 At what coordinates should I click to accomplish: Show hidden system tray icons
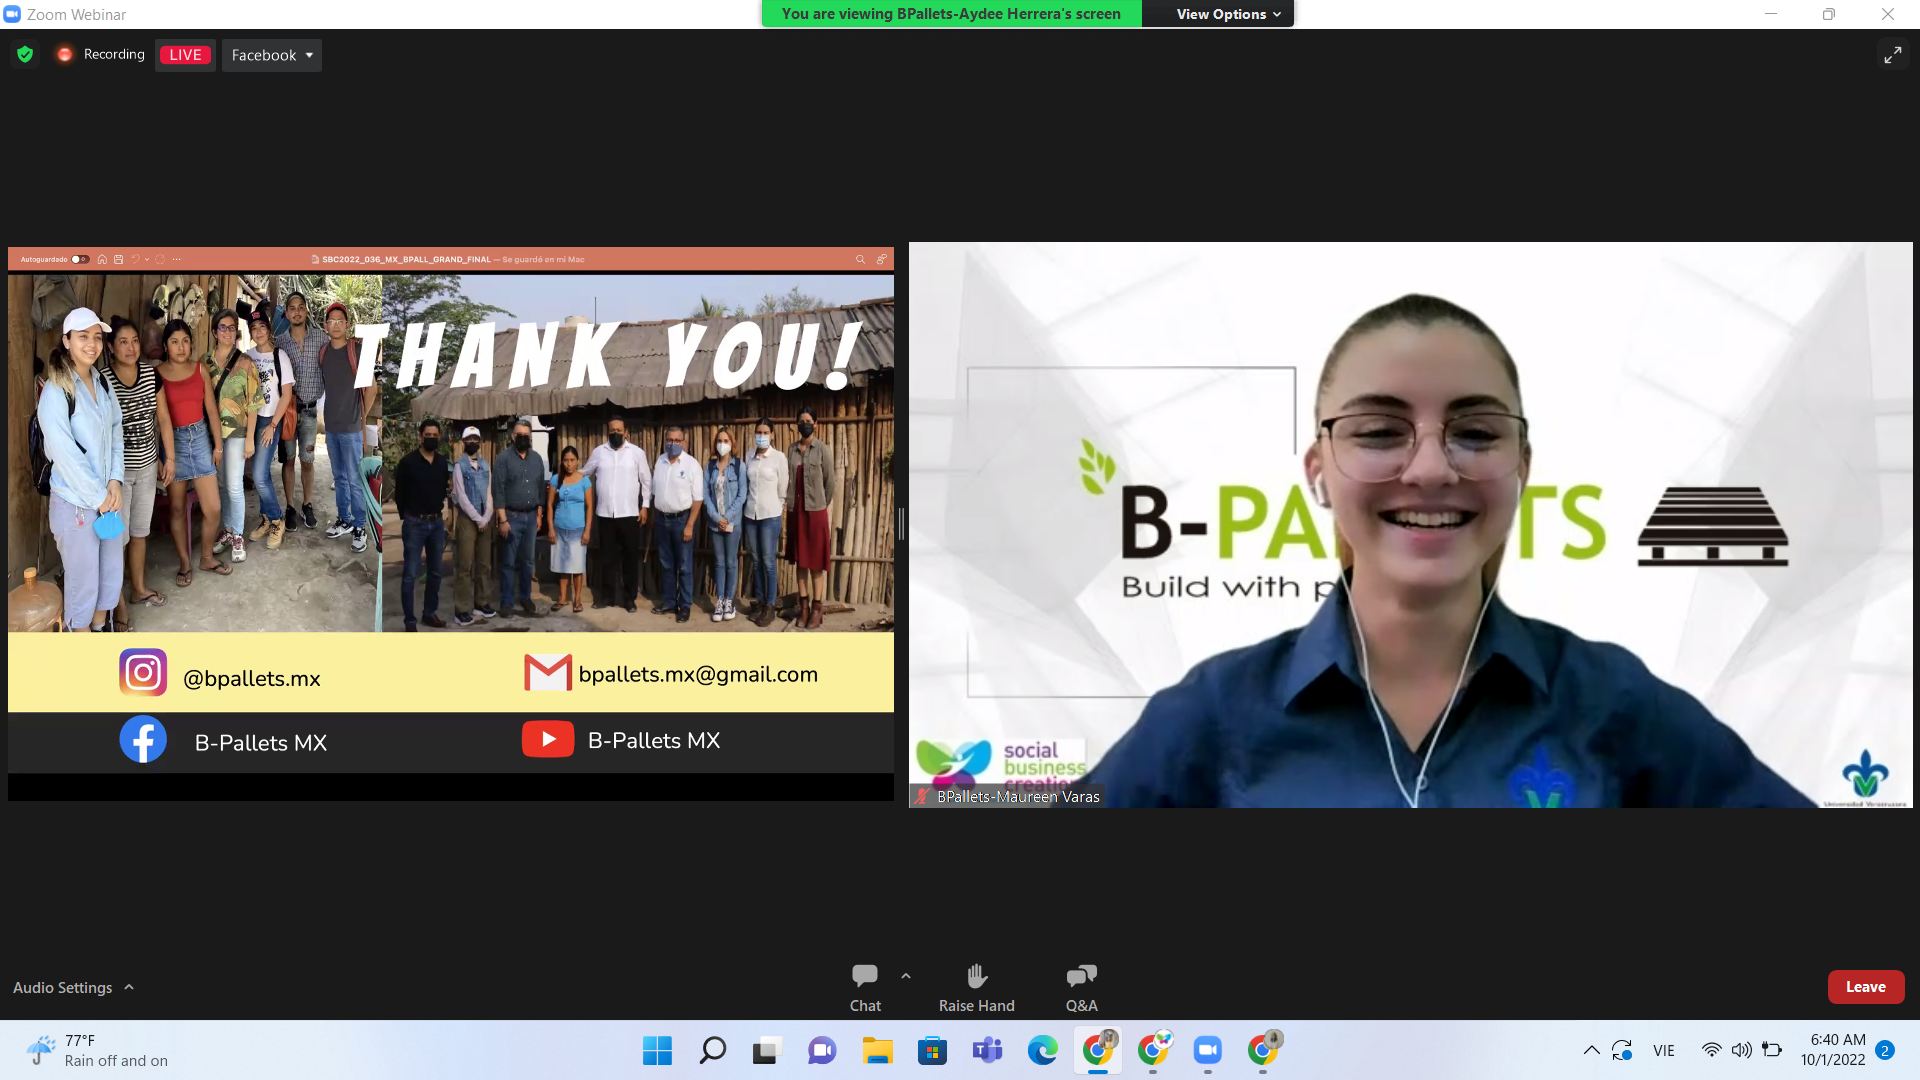(1591, 1050)
